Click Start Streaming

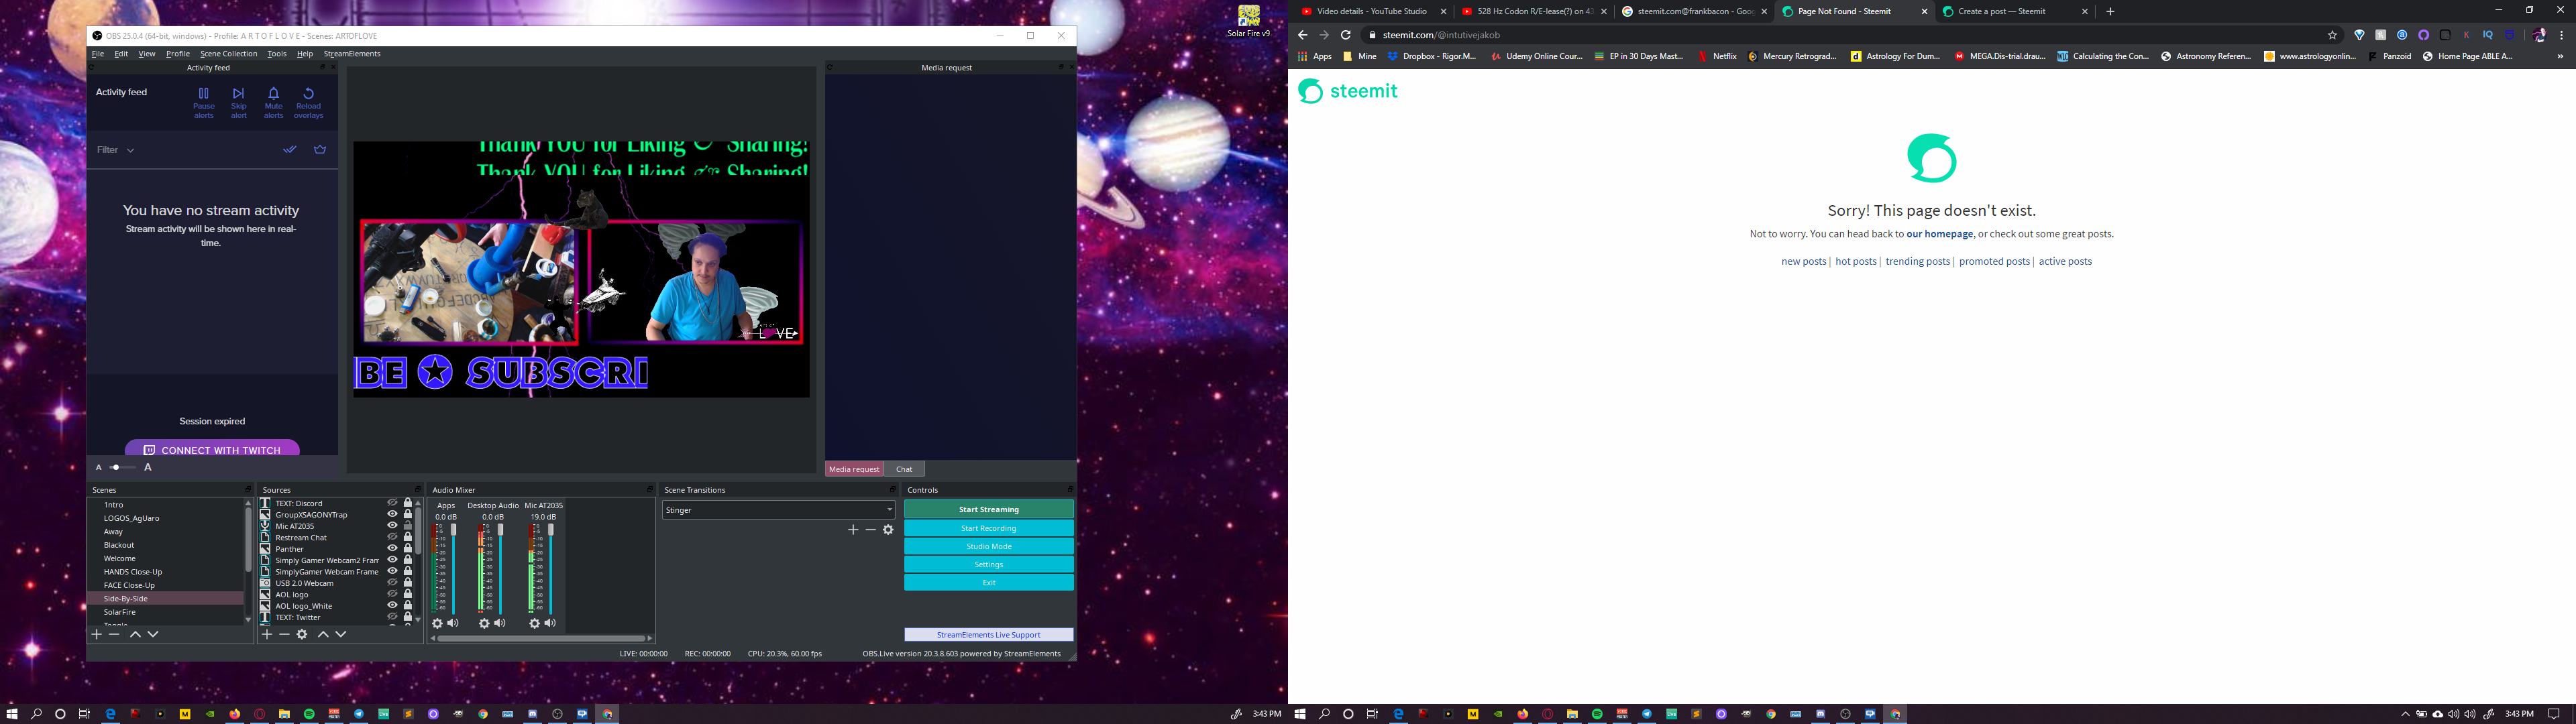pyautogui.click(x=989, y=509)
